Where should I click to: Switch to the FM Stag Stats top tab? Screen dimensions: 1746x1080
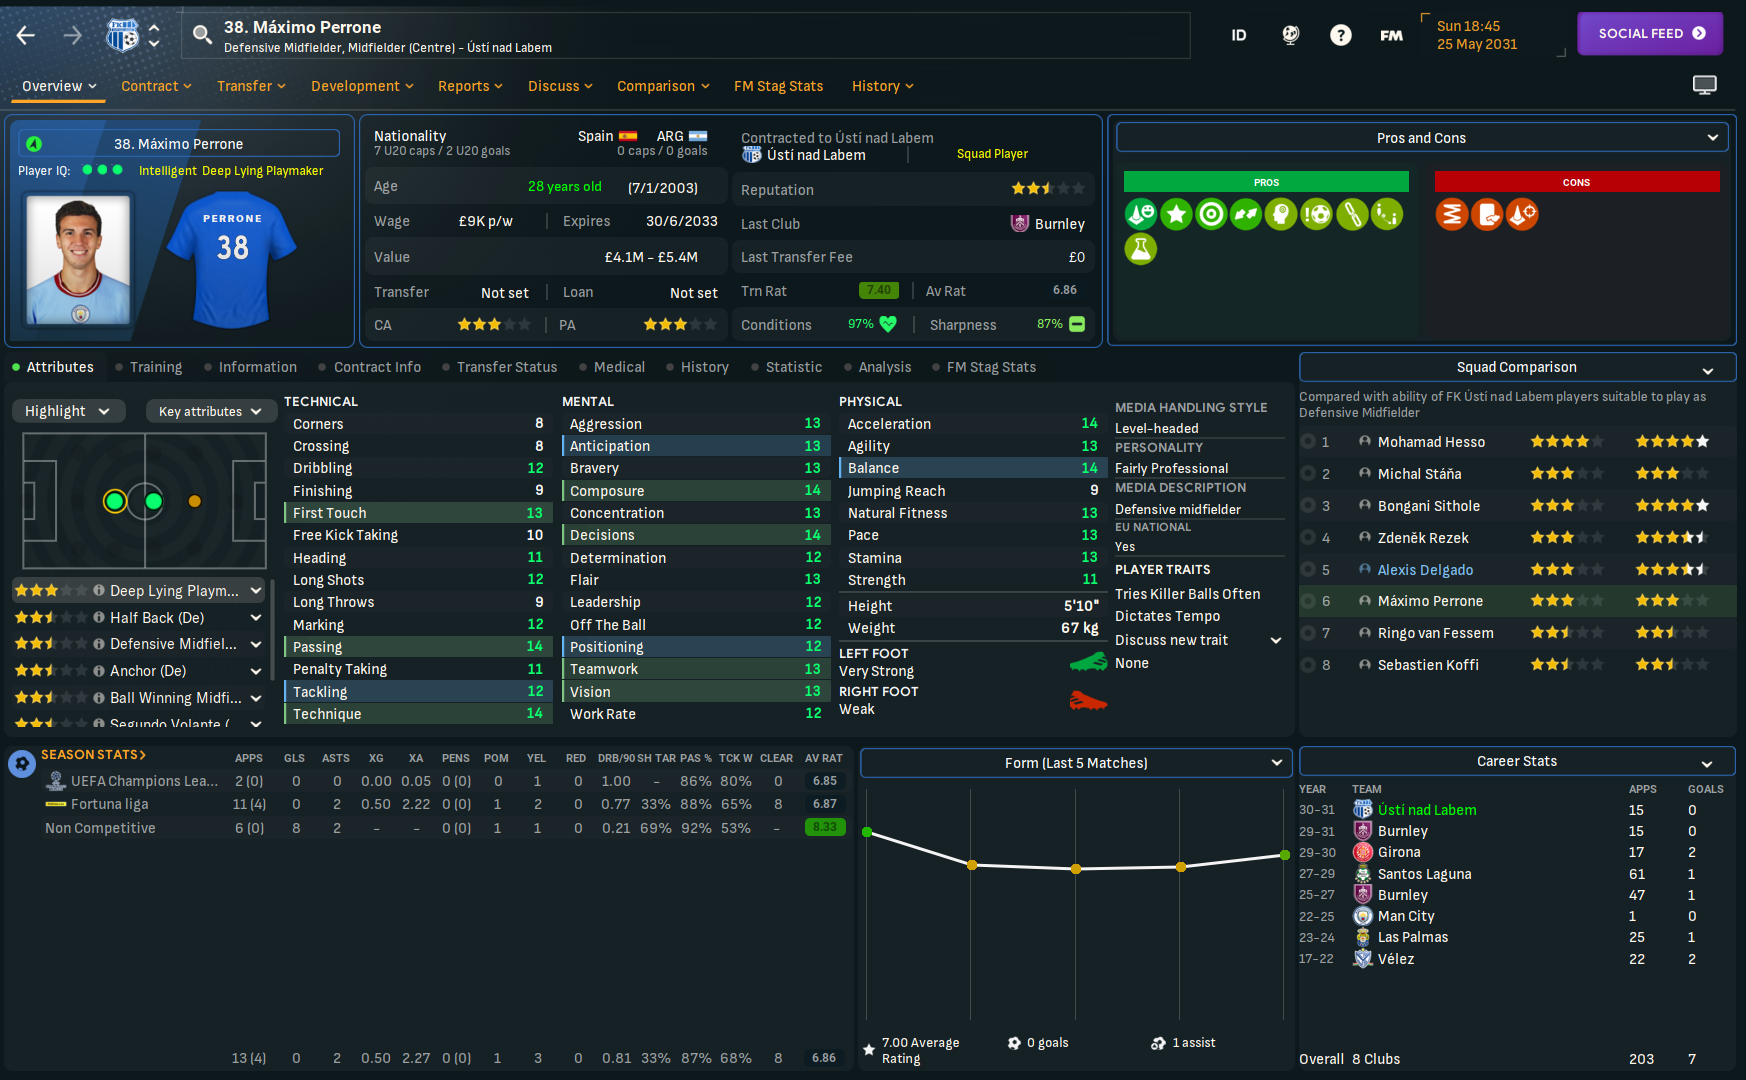point(778,86)
